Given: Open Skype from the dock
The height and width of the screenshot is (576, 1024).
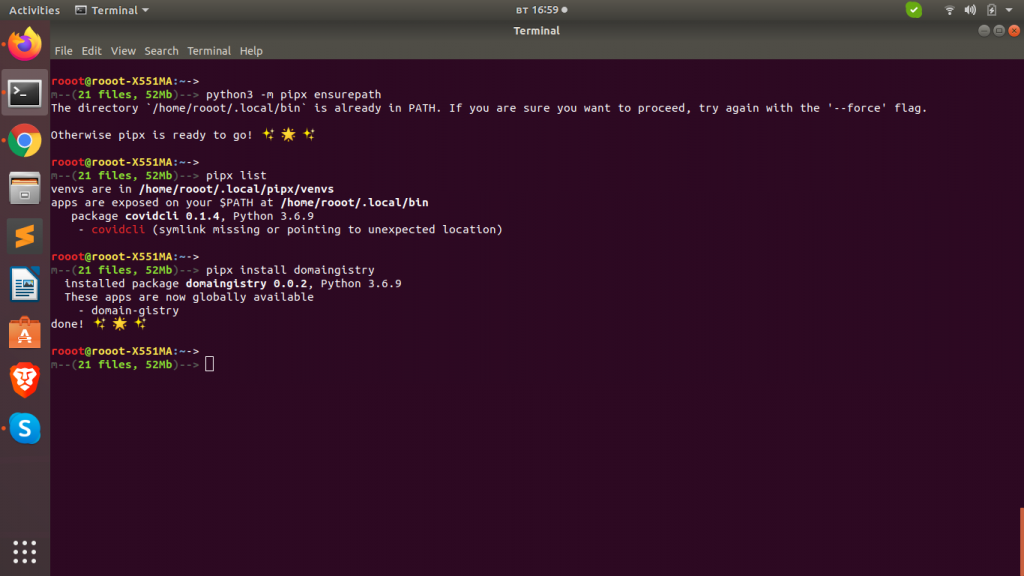Looking at the screenshot, I should click(x=23, y=429).
